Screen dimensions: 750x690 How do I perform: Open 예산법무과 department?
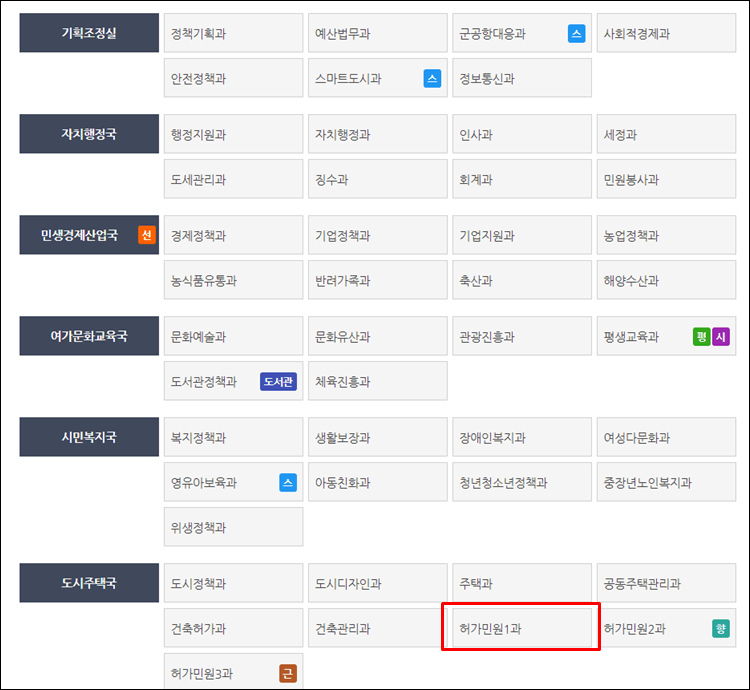pos(378,33)
